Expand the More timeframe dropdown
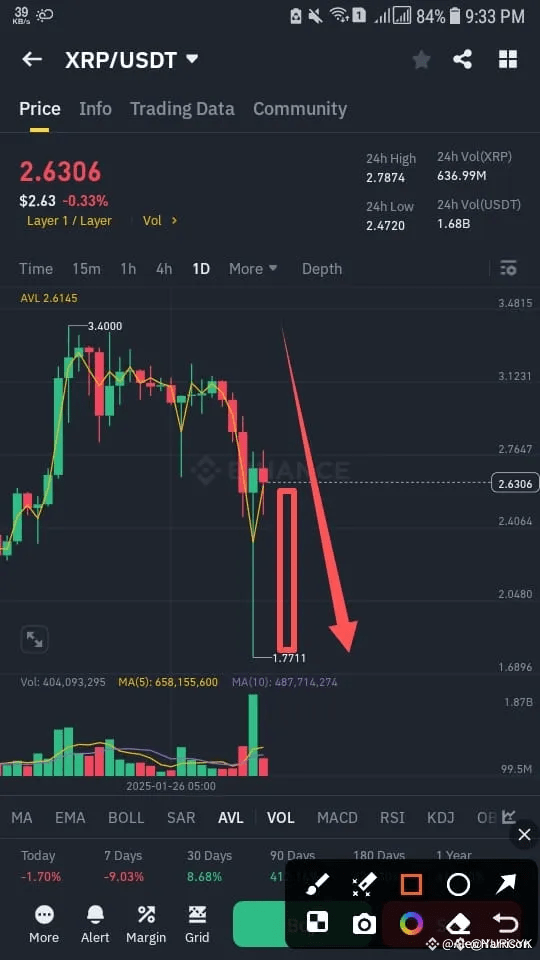 [x=253, y=269]
